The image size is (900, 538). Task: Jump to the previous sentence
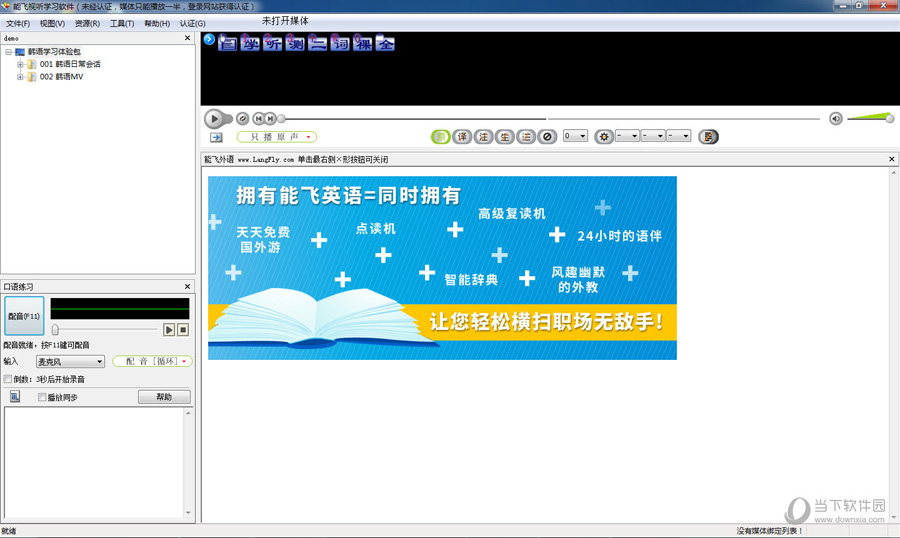(x=259, y=119)
